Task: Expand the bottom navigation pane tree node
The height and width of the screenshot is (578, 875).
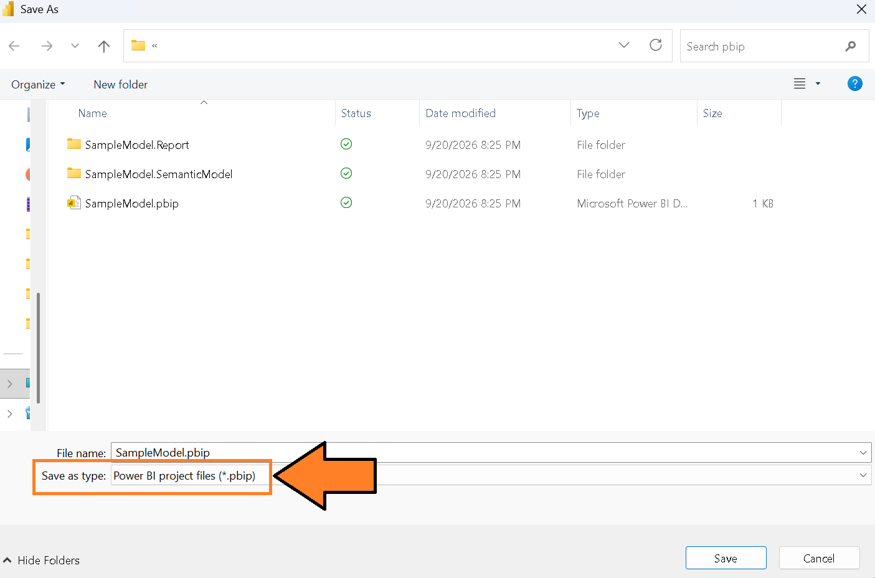Action: tap(9, 413)
